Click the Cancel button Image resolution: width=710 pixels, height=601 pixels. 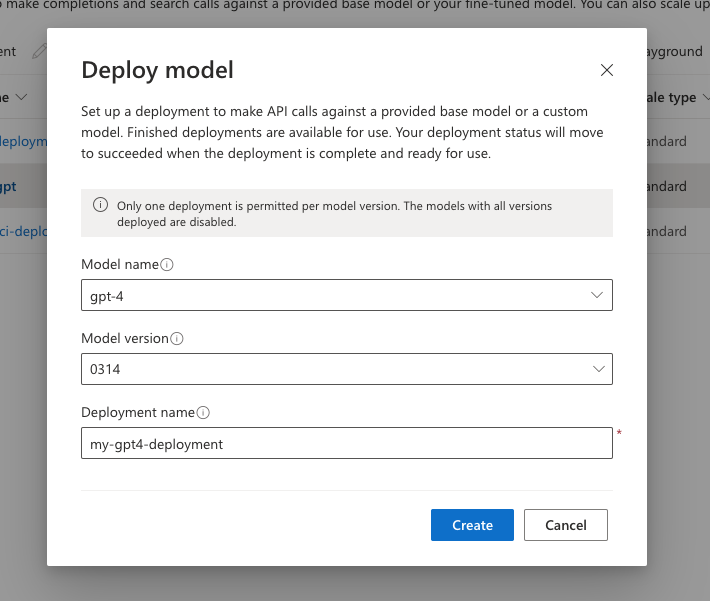[566, 525]
